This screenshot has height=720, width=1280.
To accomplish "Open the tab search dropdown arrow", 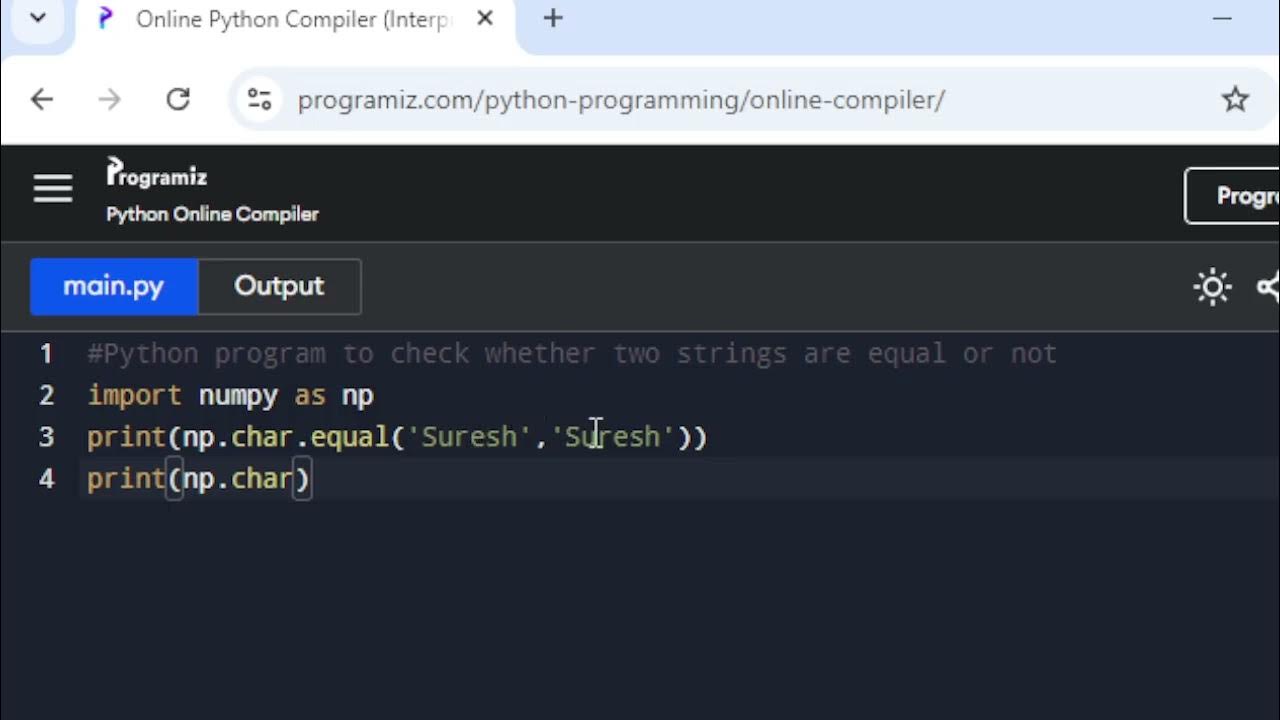I will (38, 18).
